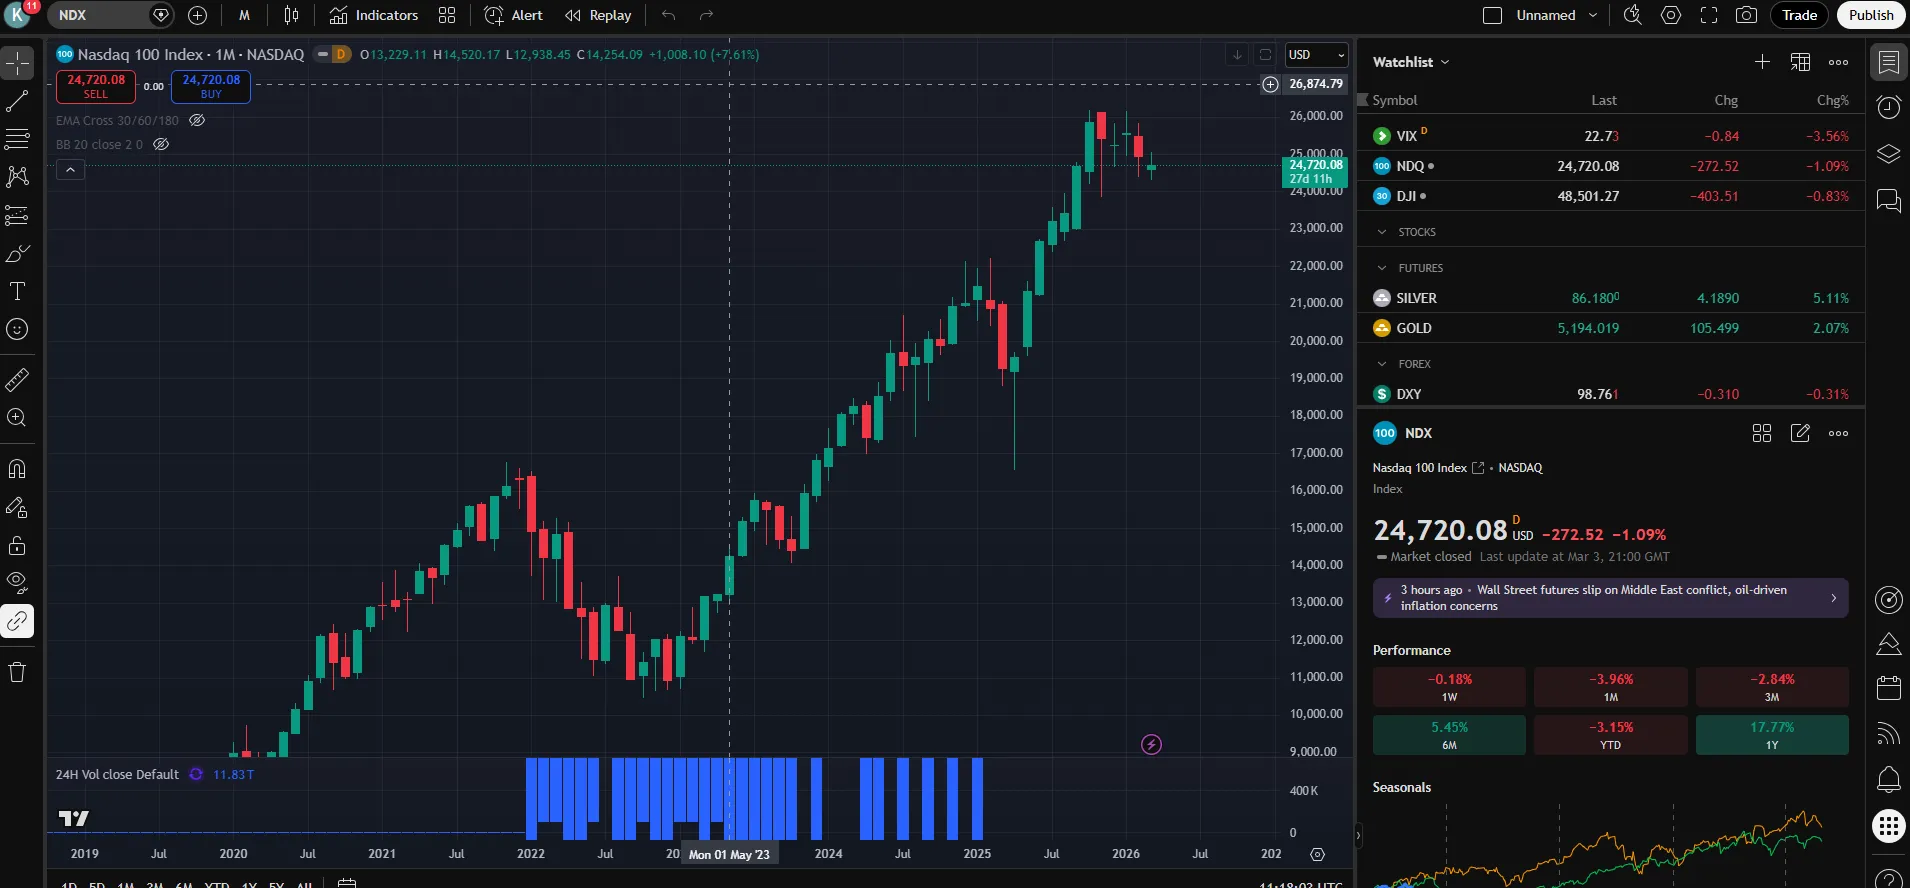Enter fullscreen mode
1910x888 pixels.
click(x=1709, y=15)
